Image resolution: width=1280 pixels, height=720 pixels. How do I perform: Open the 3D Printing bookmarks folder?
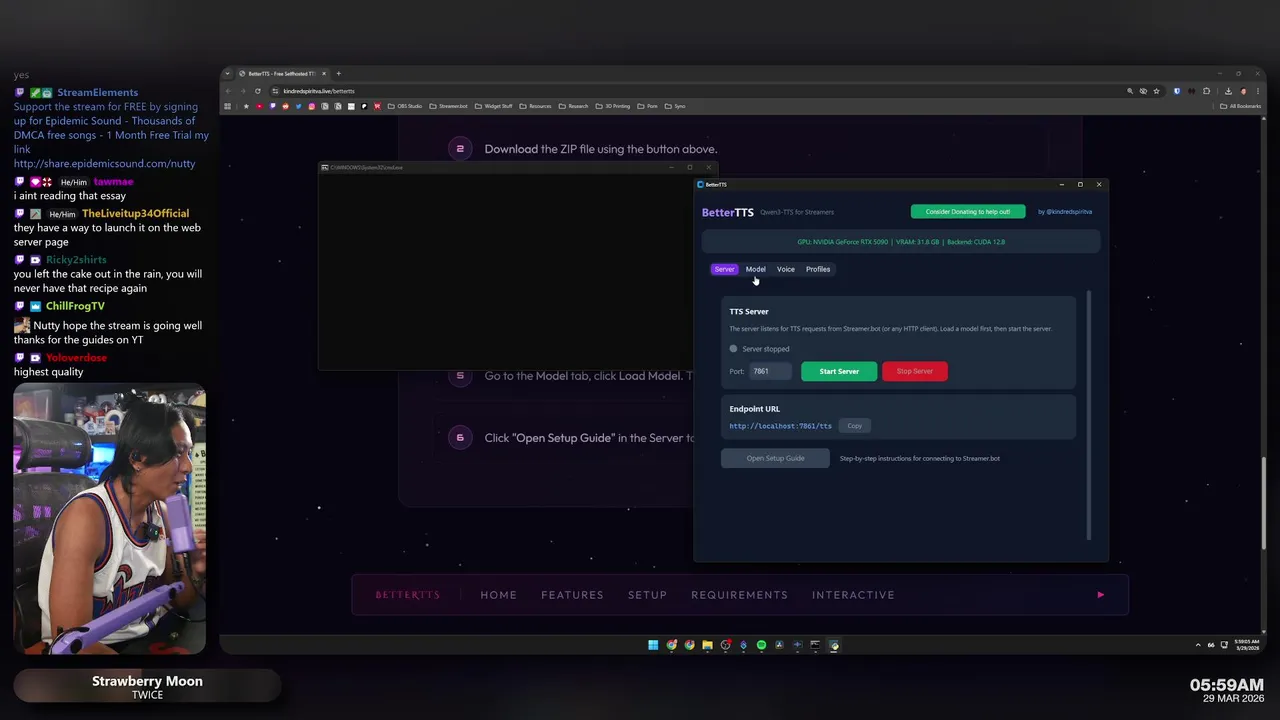pos(613,106)
